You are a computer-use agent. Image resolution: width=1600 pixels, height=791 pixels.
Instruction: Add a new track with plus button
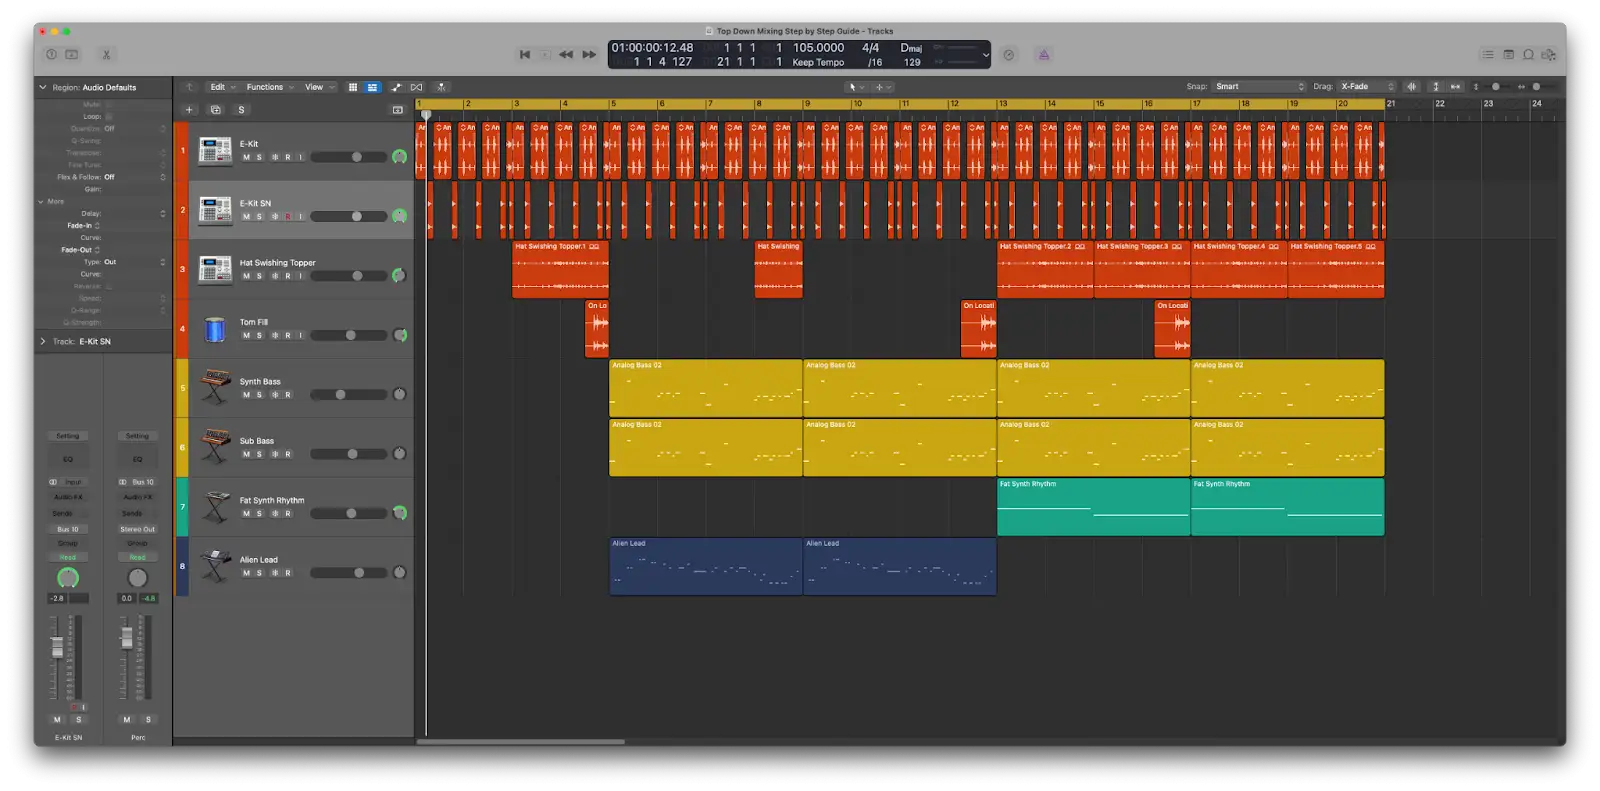[x=189, y=110]
